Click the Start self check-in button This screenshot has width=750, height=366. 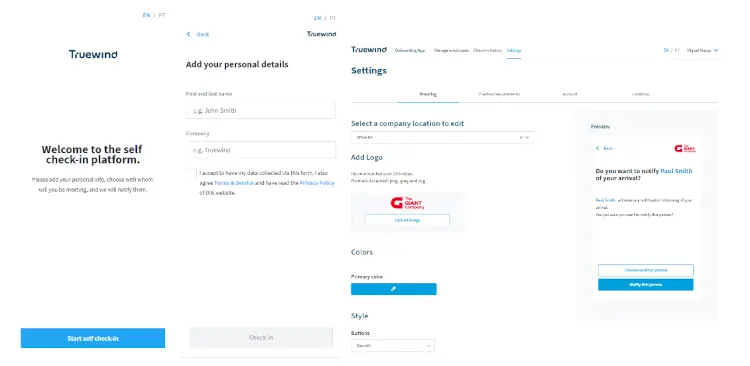point(93,338)
